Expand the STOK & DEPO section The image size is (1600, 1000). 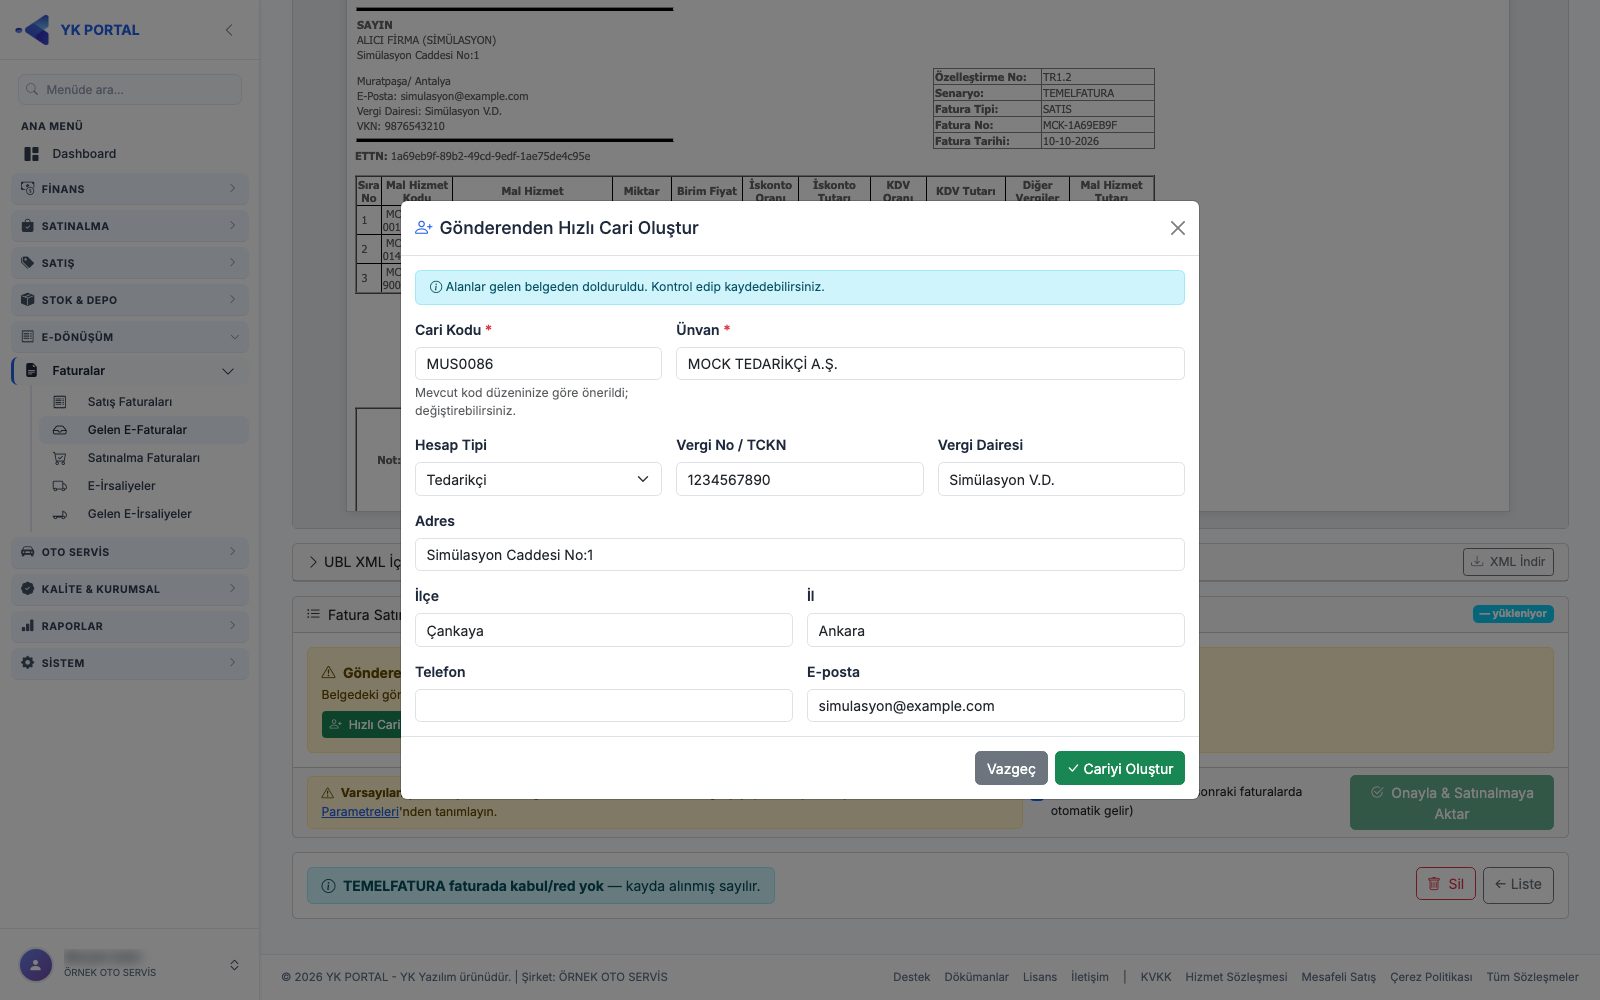(130, 300)
